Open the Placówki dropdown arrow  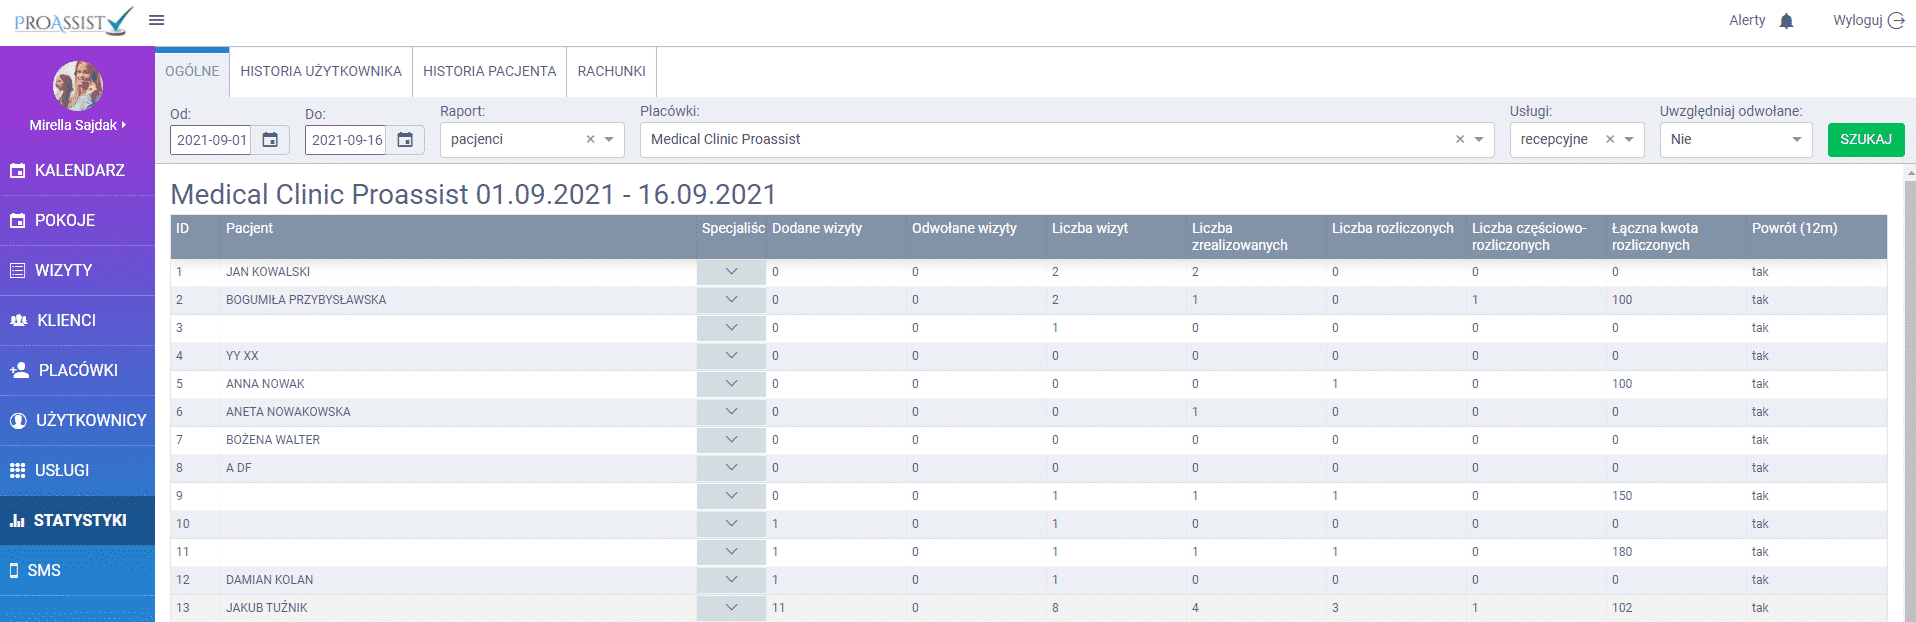click(1479, 139)
